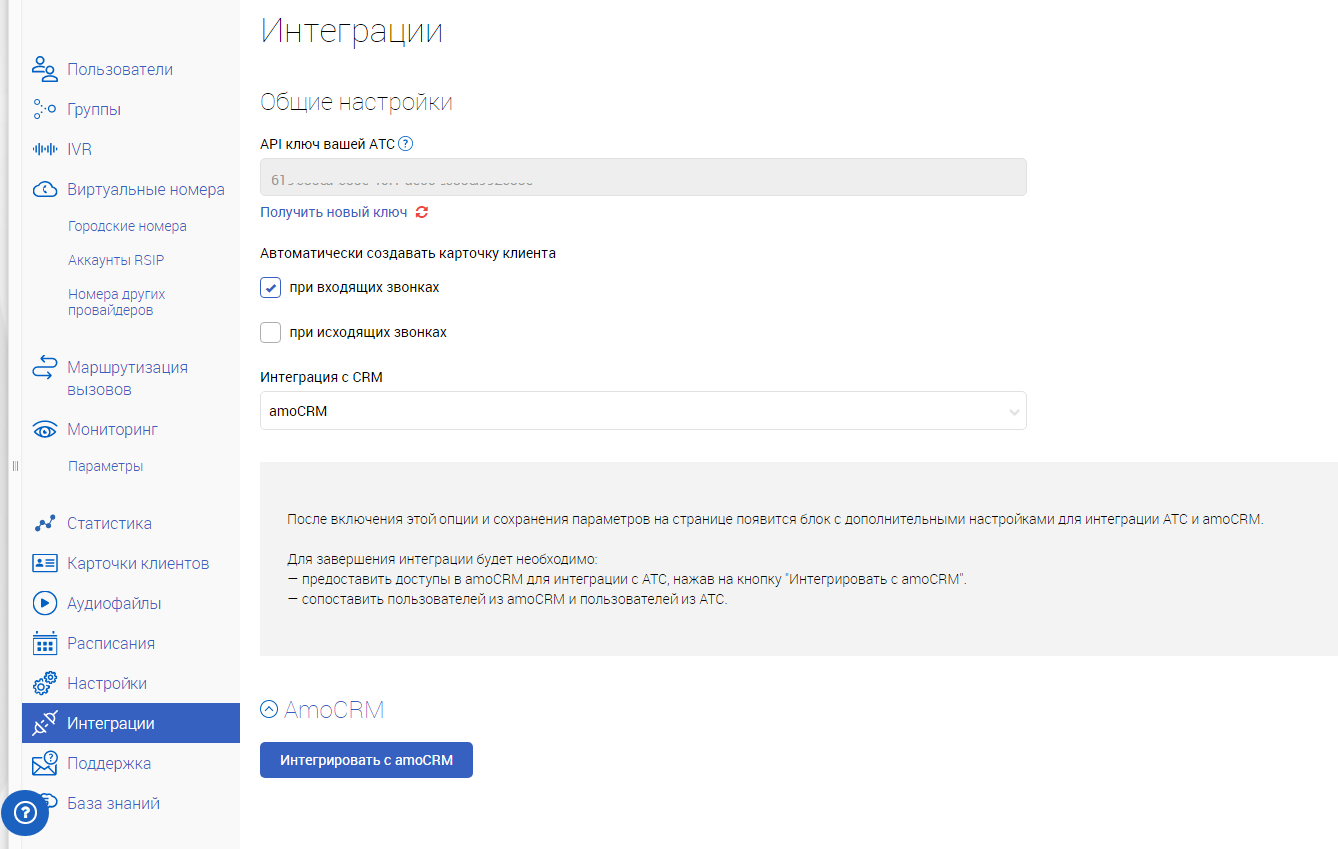Click the Integrate with amoCRM button

click(366, 760)
